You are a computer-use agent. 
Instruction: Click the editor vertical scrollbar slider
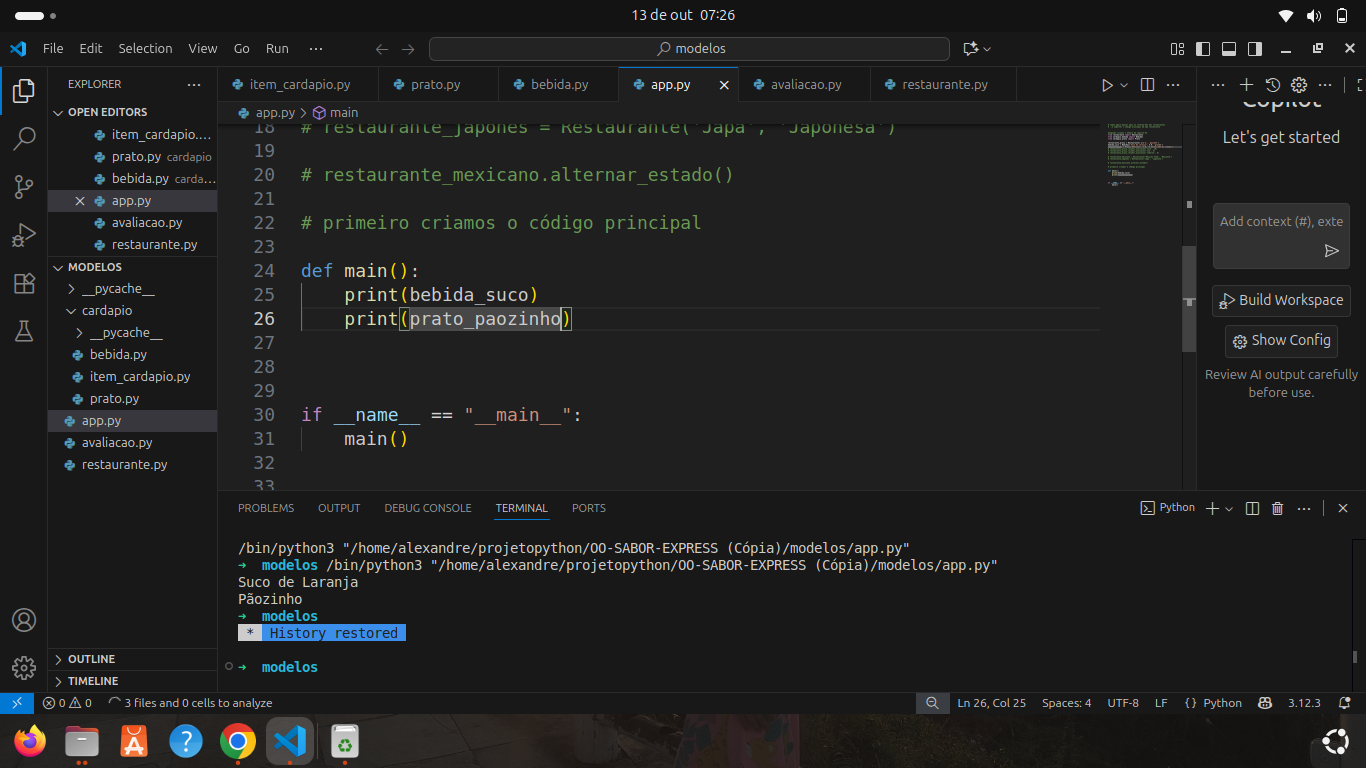click(x=1189, y=300)
